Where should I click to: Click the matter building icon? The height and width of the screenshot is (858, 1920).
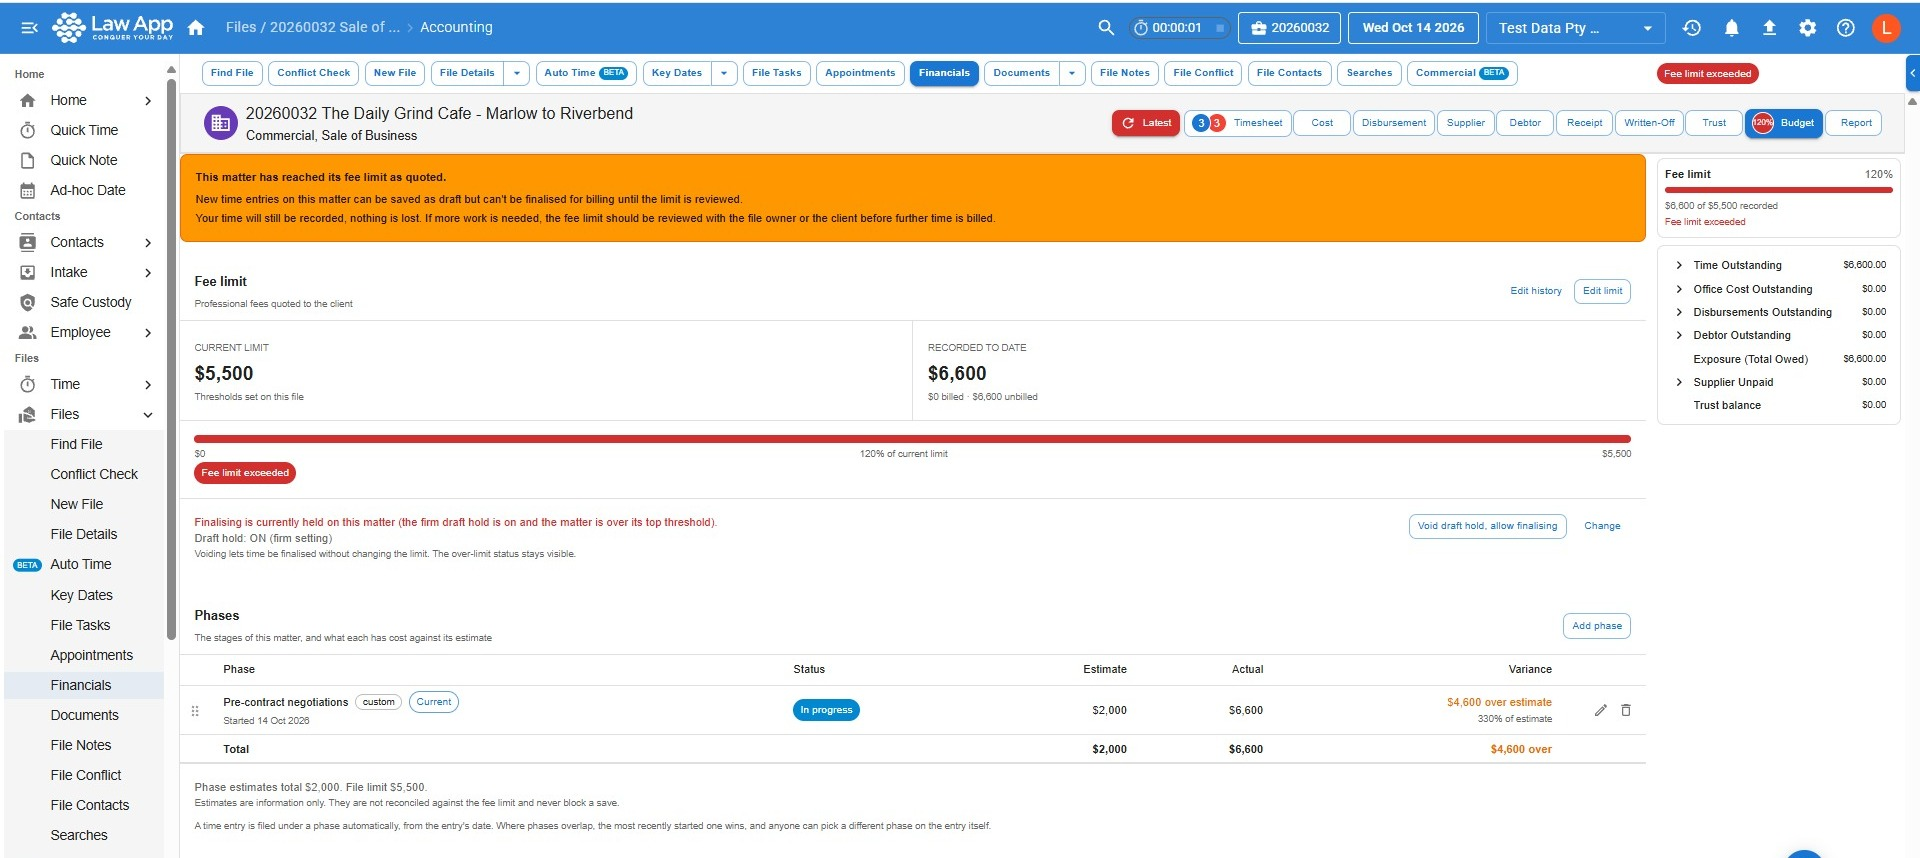pos(220,123)
